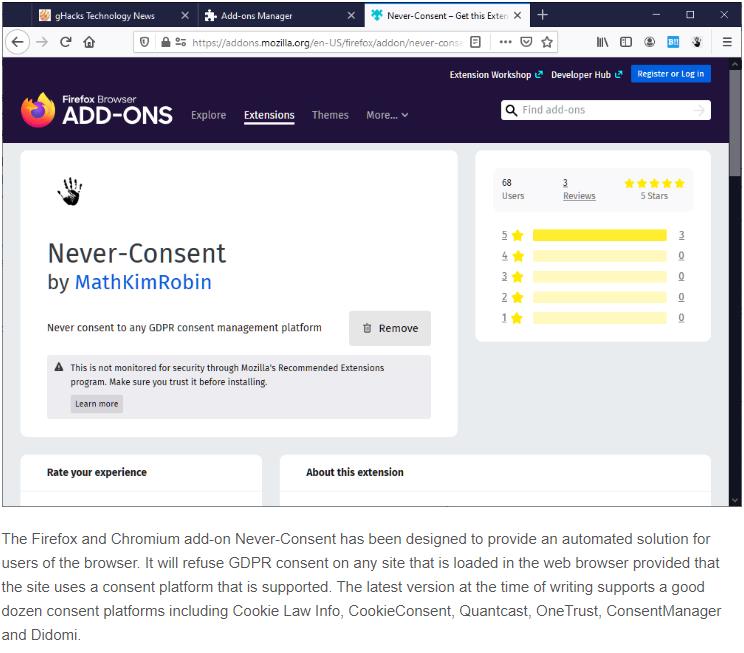Click the address bar URL
Image resolution: width=744 pixels, height=653 pixels.
tap(327, 43)
